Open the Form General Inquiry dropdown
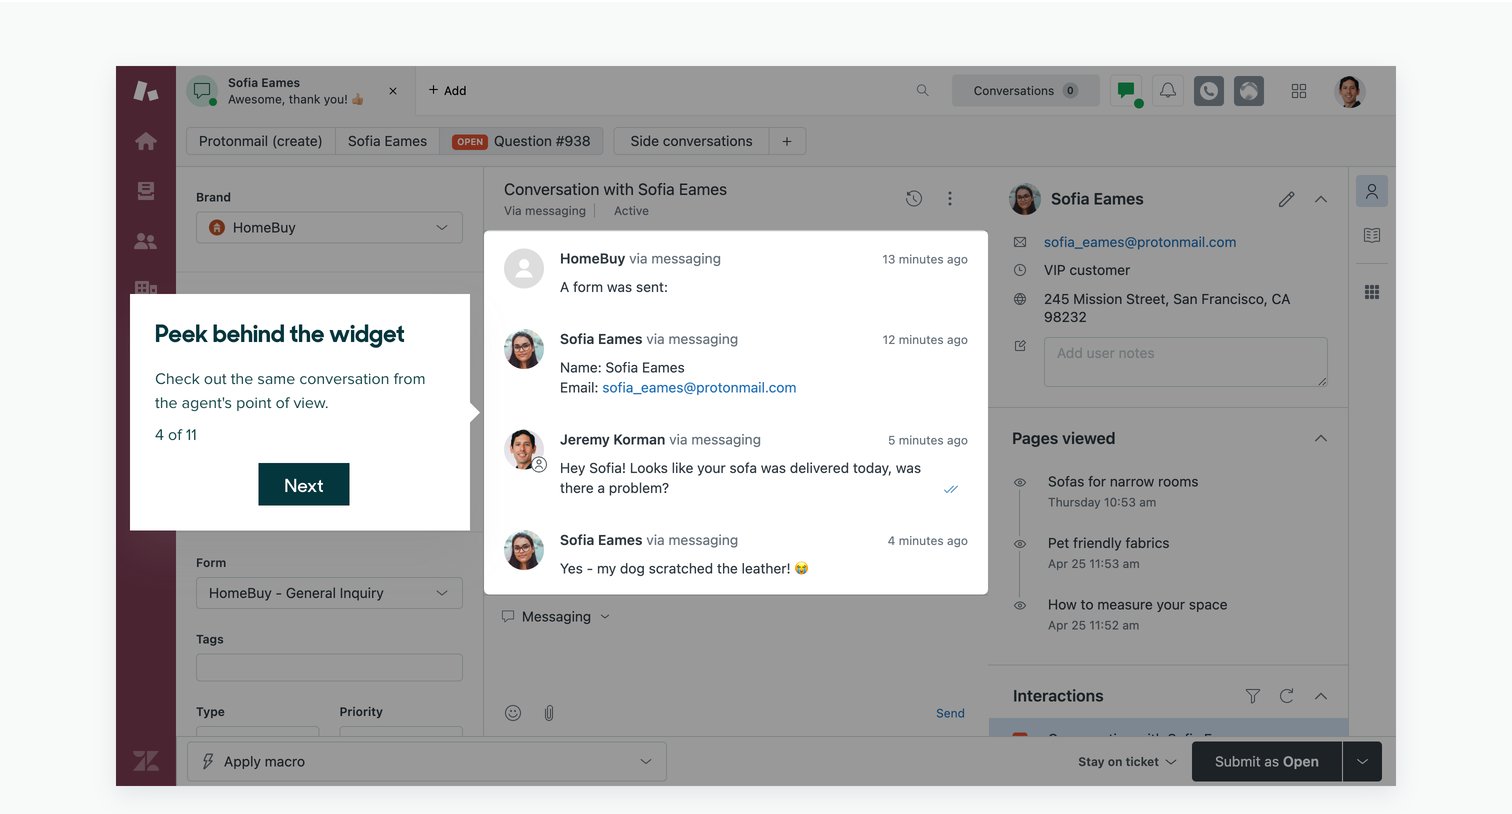 pos(329,593)
